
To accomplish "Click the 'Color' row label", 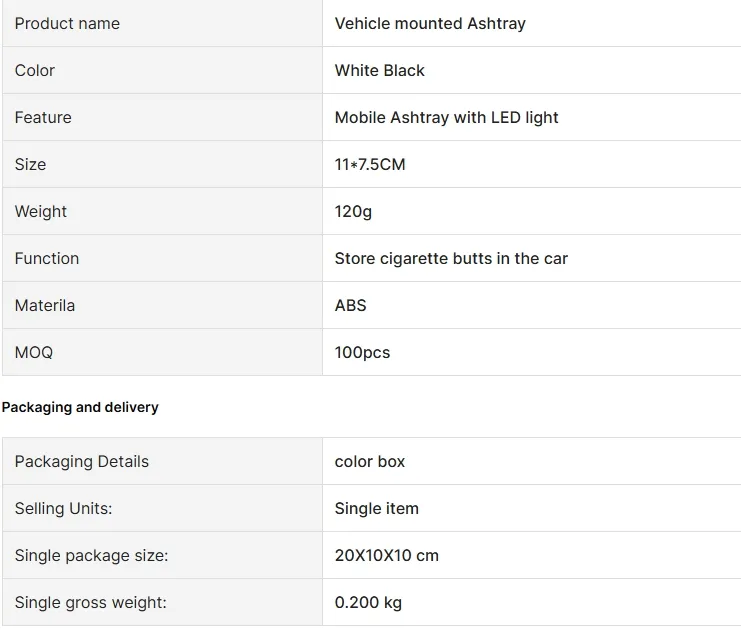I will click(x=35, y=70).
